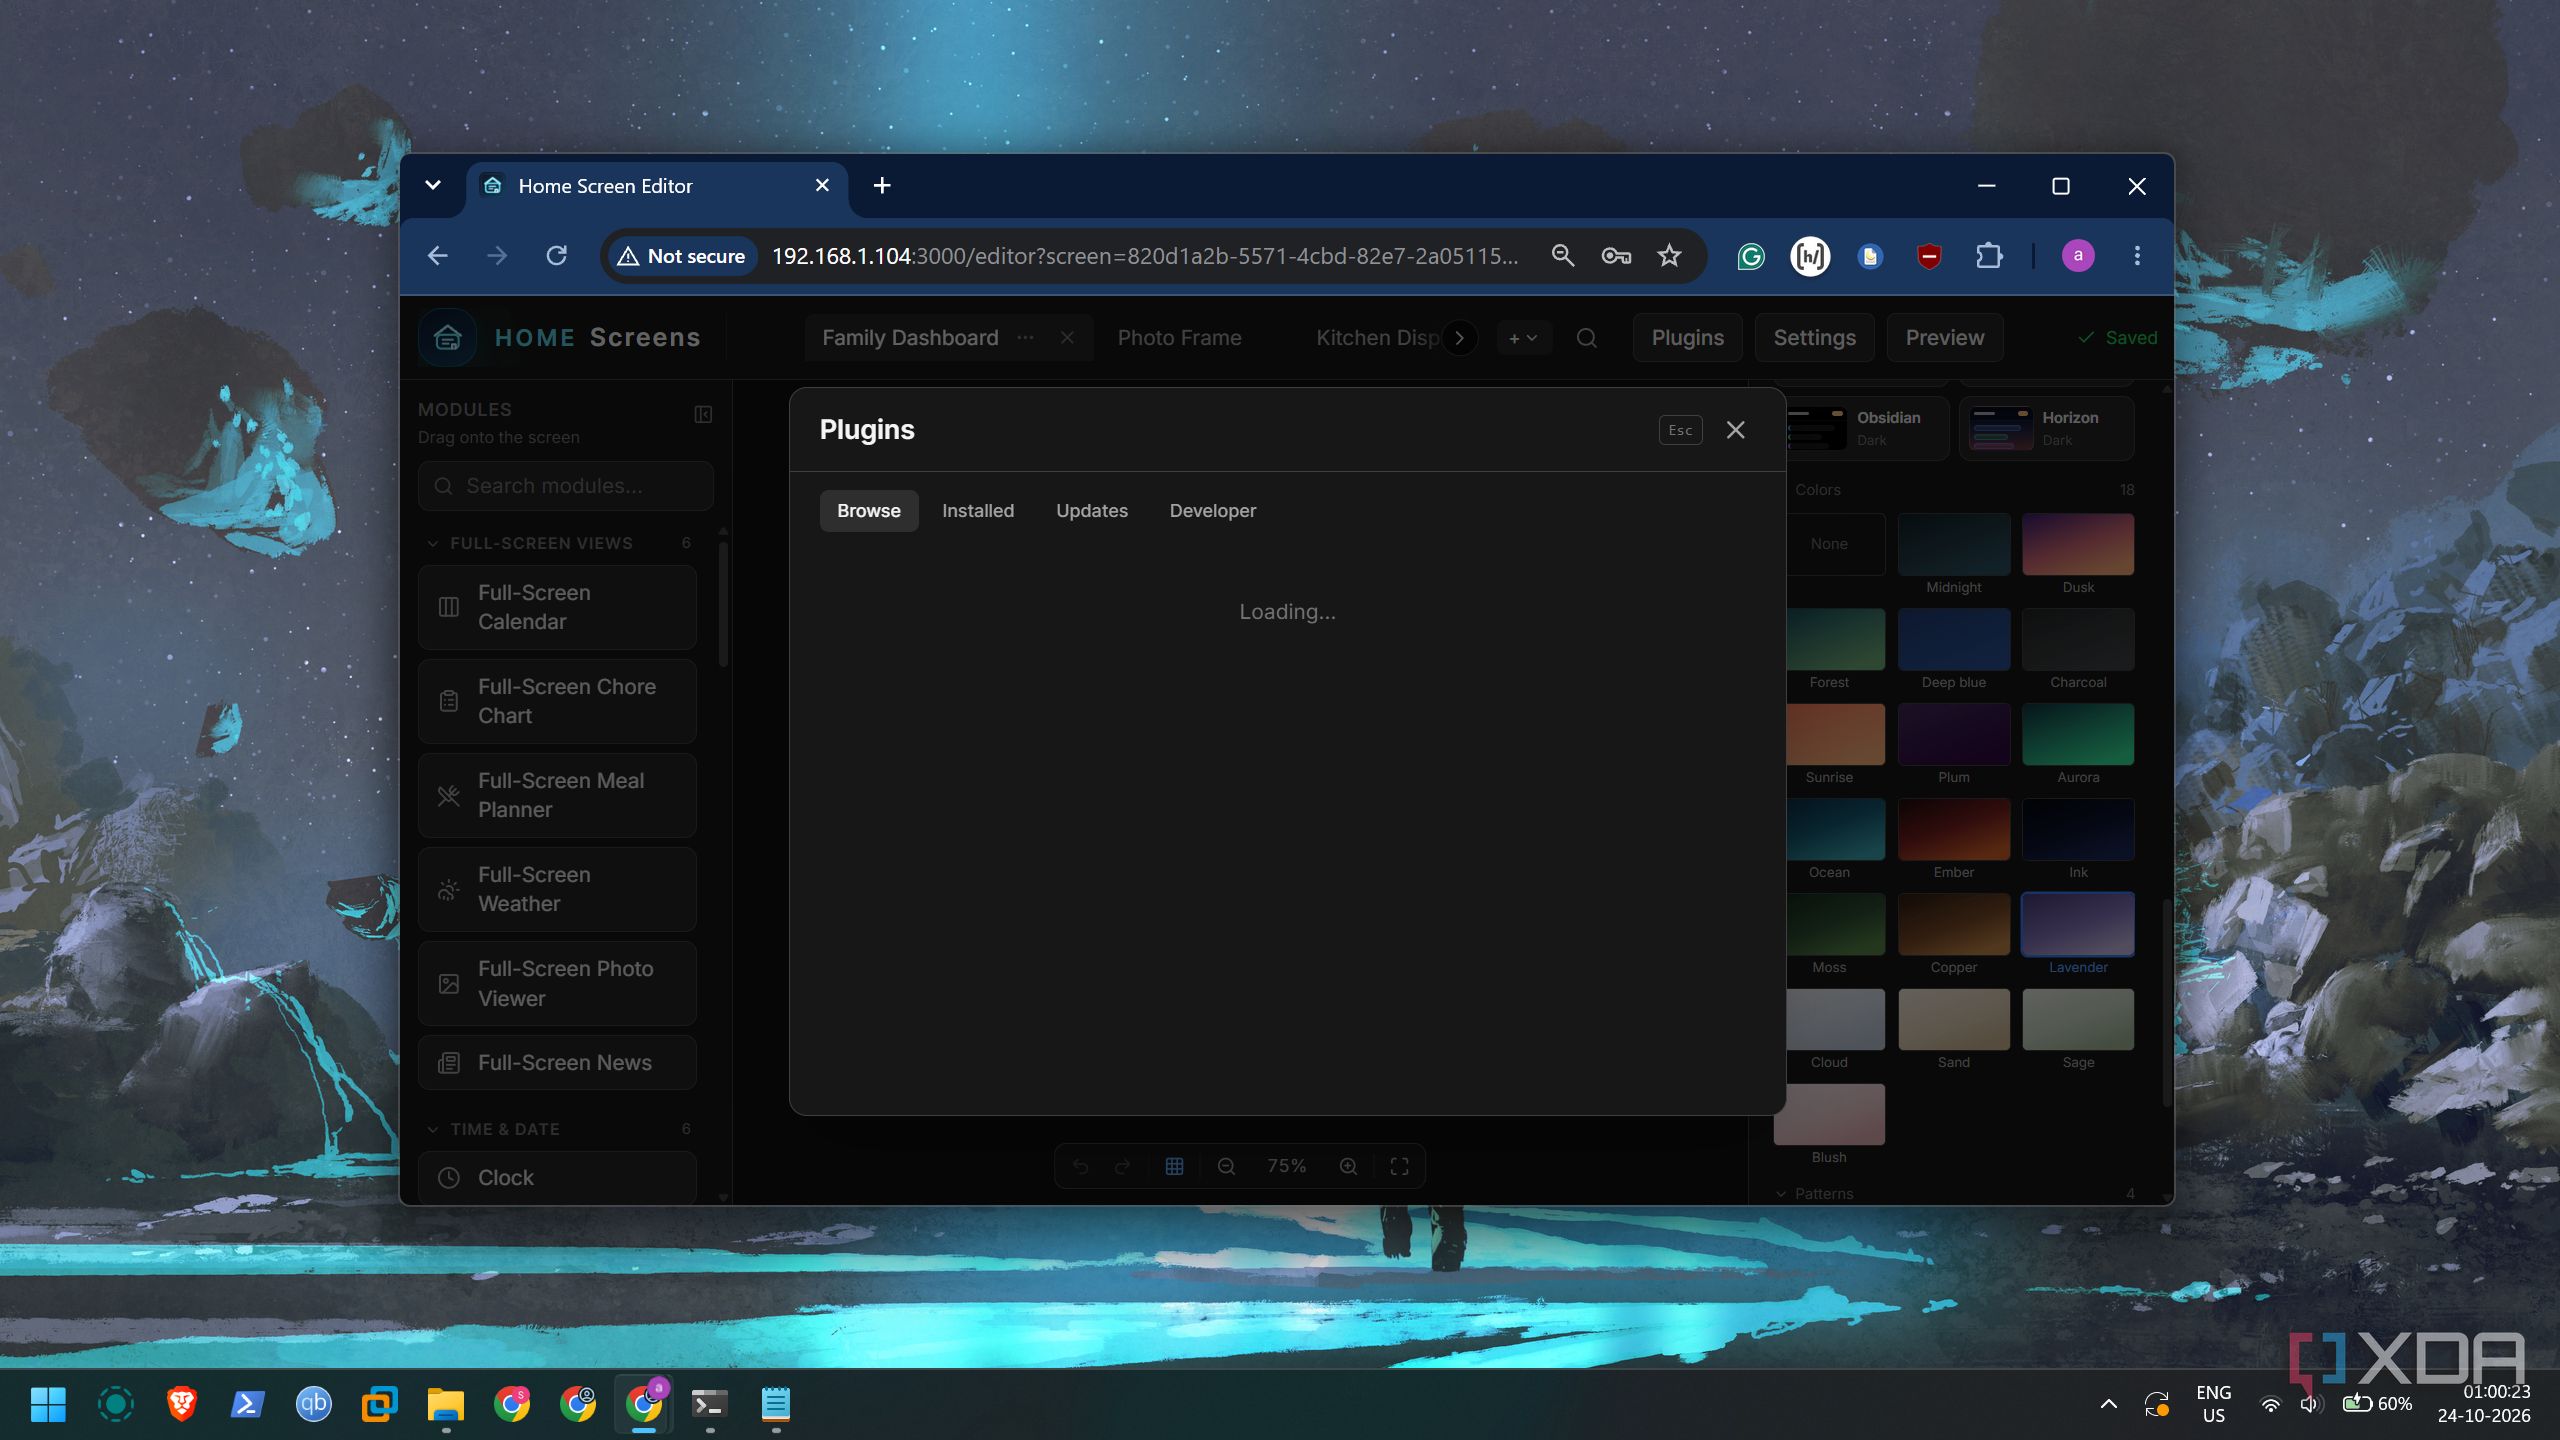Select the Full-Screen News module

557,1062
